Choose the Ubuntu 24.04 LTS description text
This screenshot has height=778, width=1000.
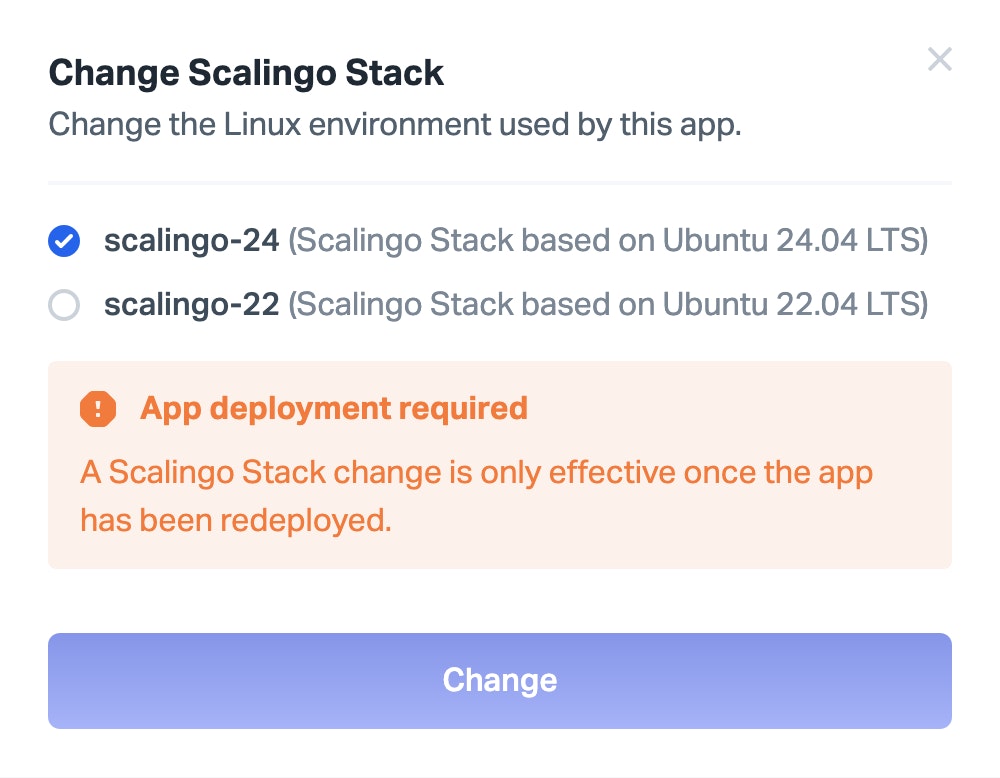[x=608, y=241]
